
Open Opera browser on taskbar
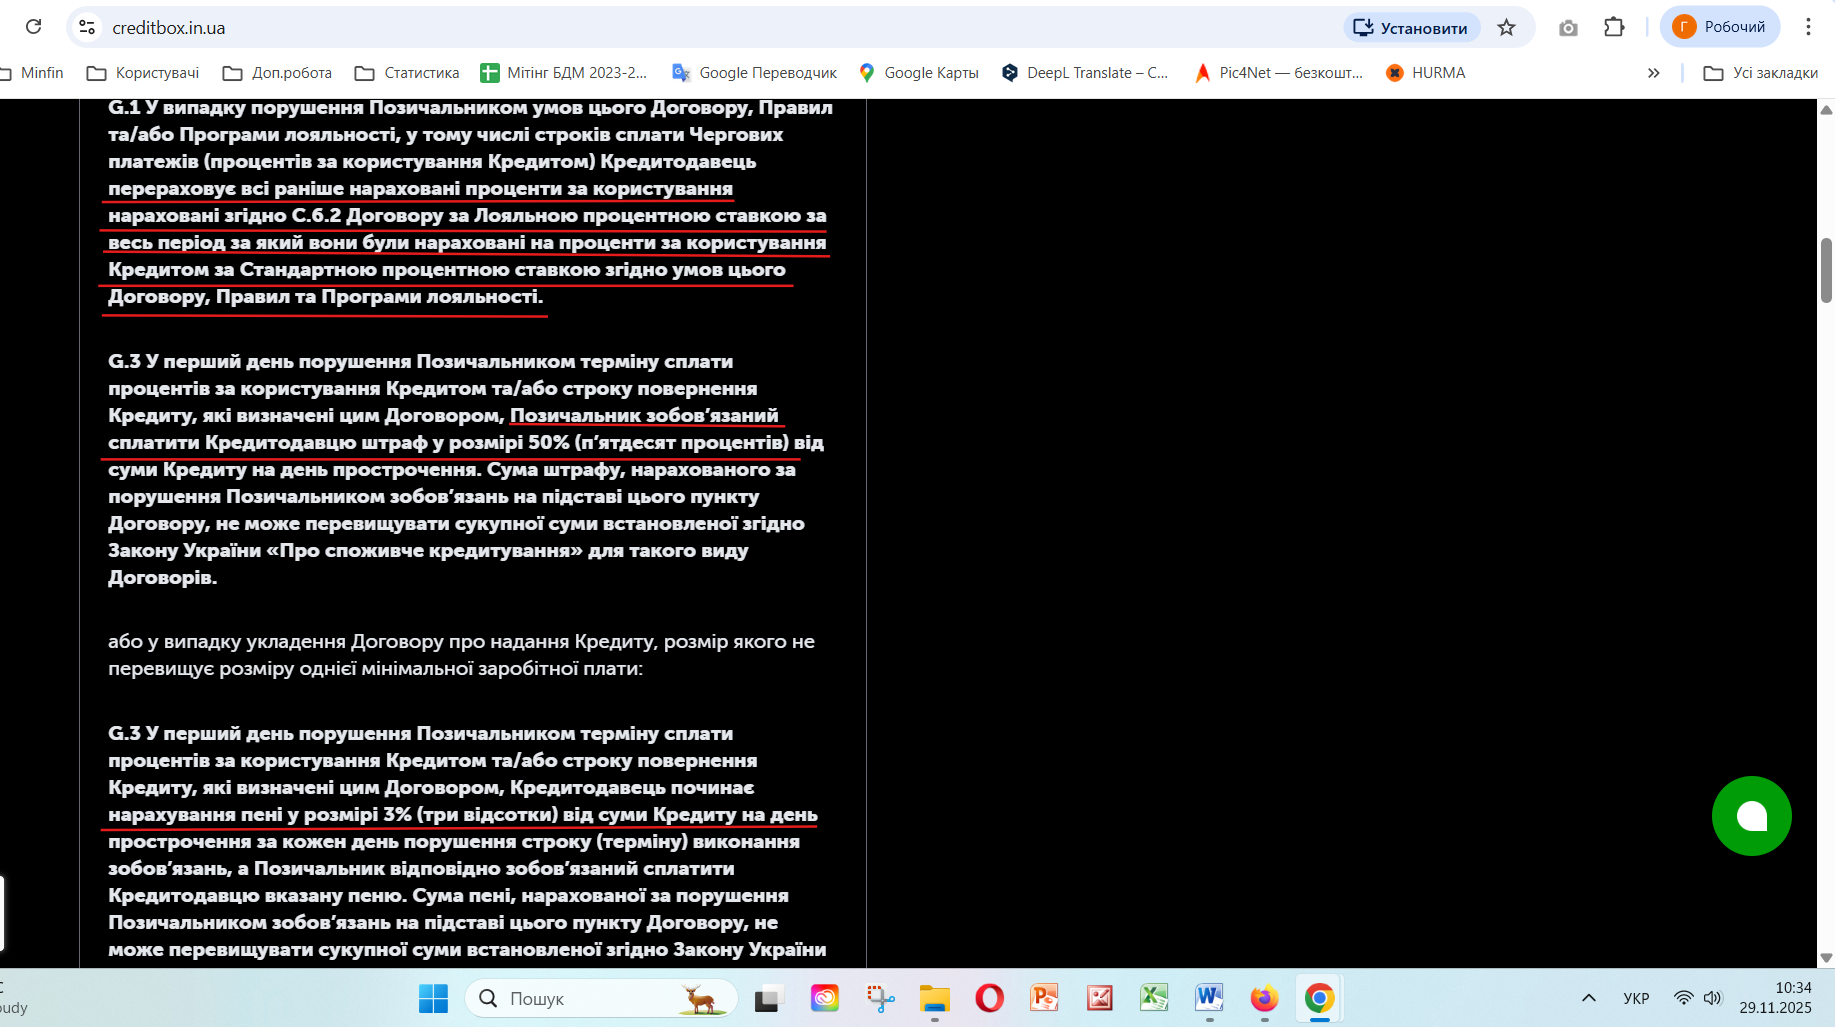pyautogui.click(x=990, y=998)
